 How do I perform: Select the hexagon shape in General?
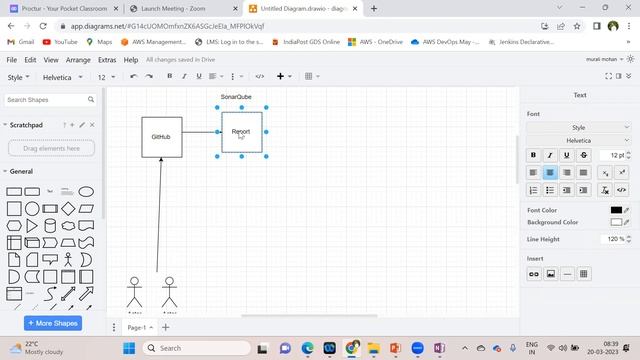point(14,226)
